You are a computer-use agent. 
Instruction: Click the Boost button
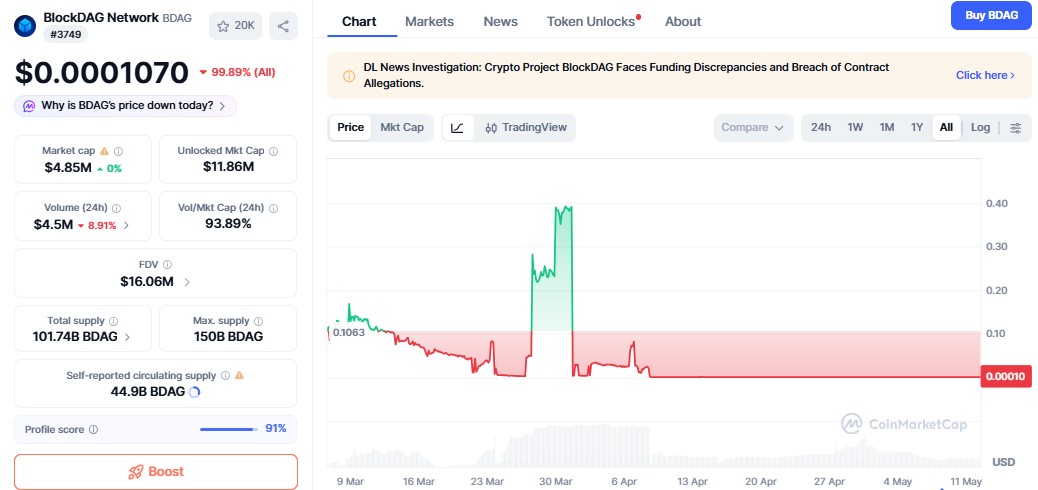[x=156, y=471]
